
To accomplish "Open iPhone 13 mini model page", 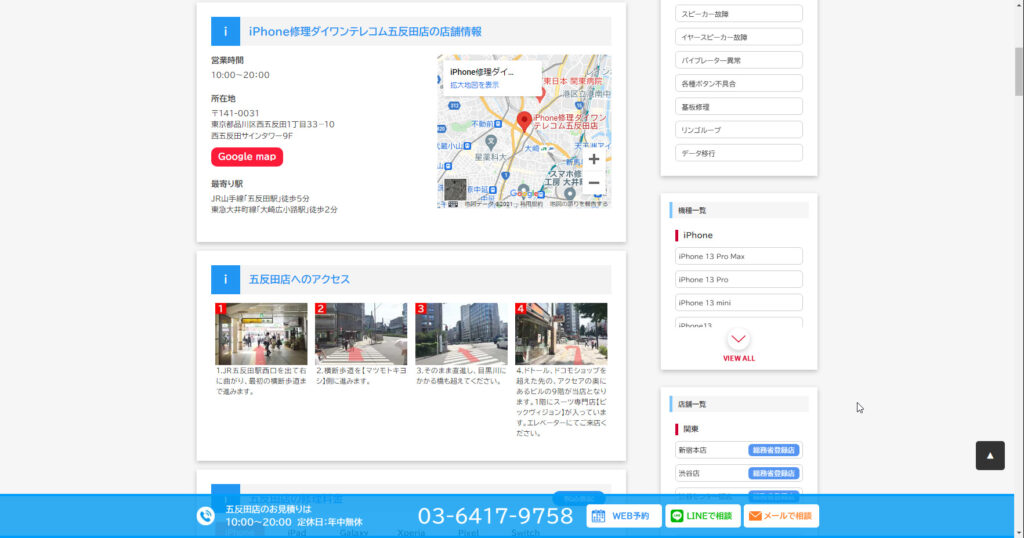I will 739,302.
